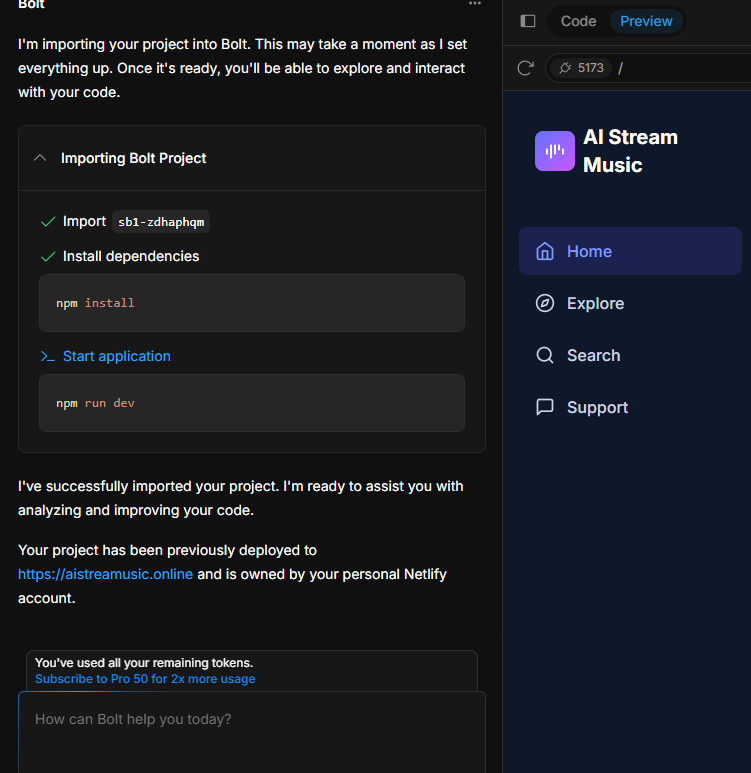Viewport: 751px width, 773px height.
Task: Click the terminal prompt icon
Action: point(47,356)
